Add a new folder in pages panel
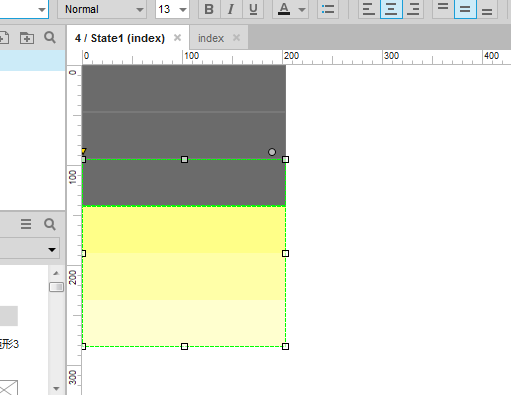The image size is (511, 395). [x=27, y=38]
